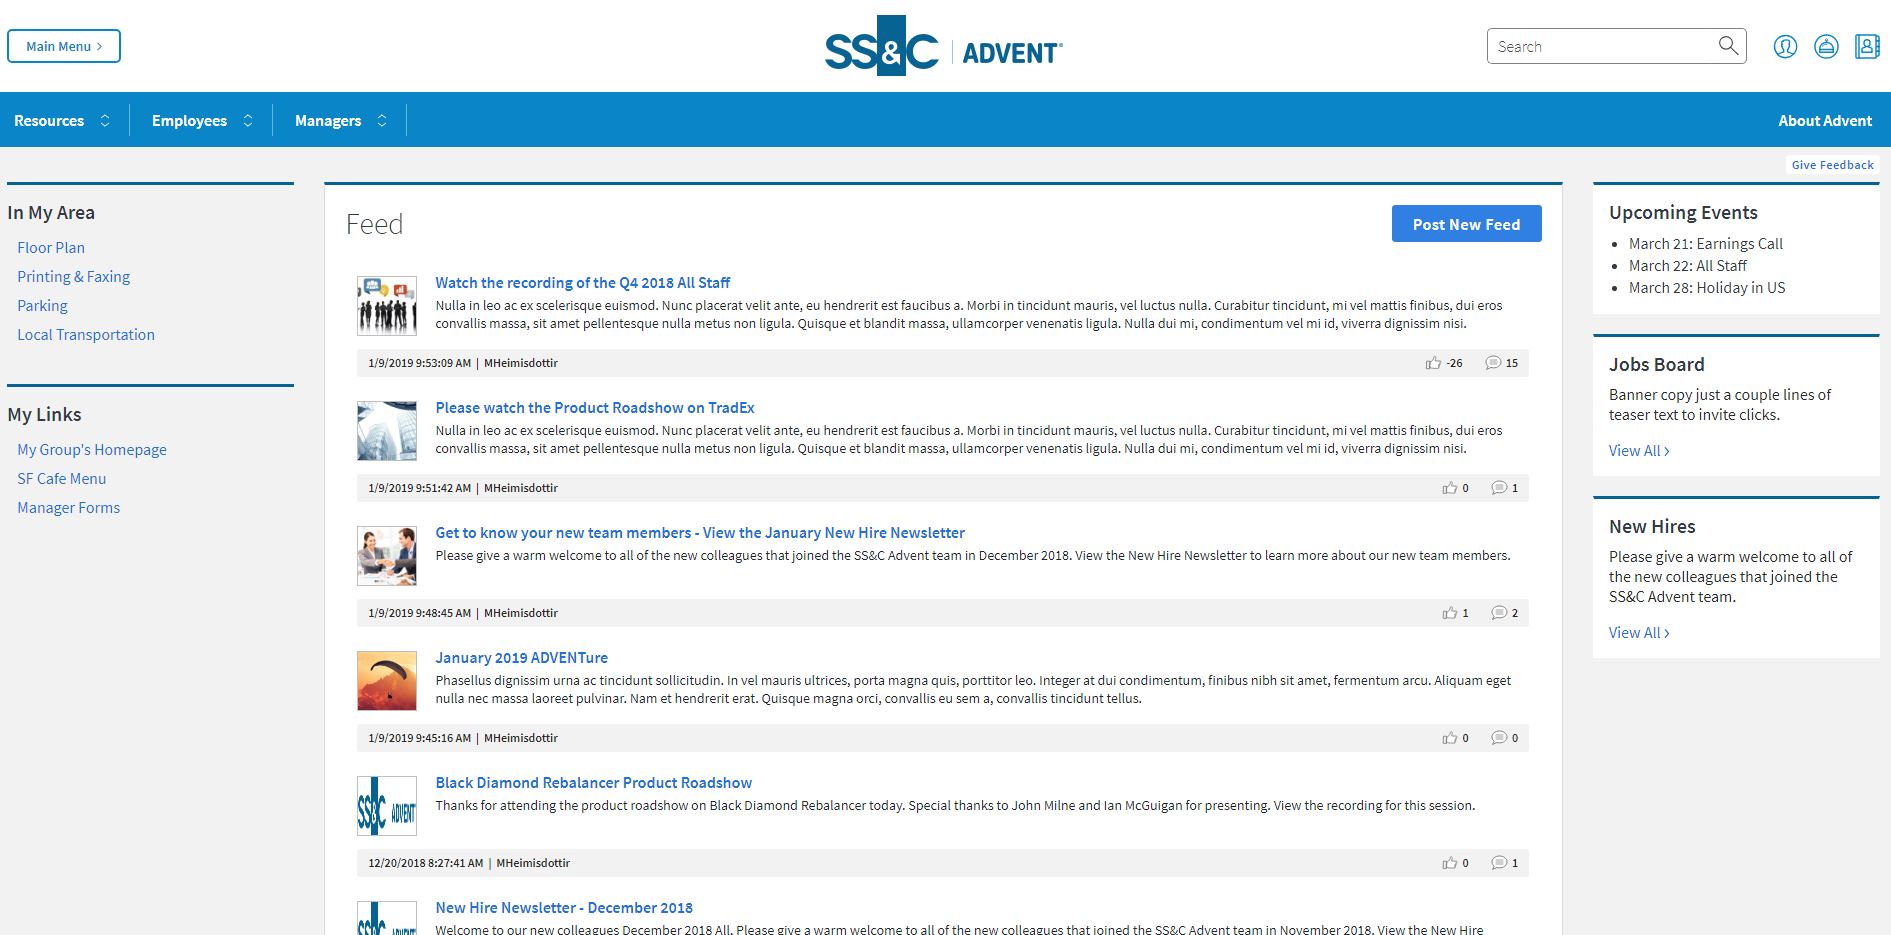Image resolution: width=1891 pixels, height=935 pixels.
Task: Click thumbs up on Product Roadshow on TradEx
Action: [1449, 488]
